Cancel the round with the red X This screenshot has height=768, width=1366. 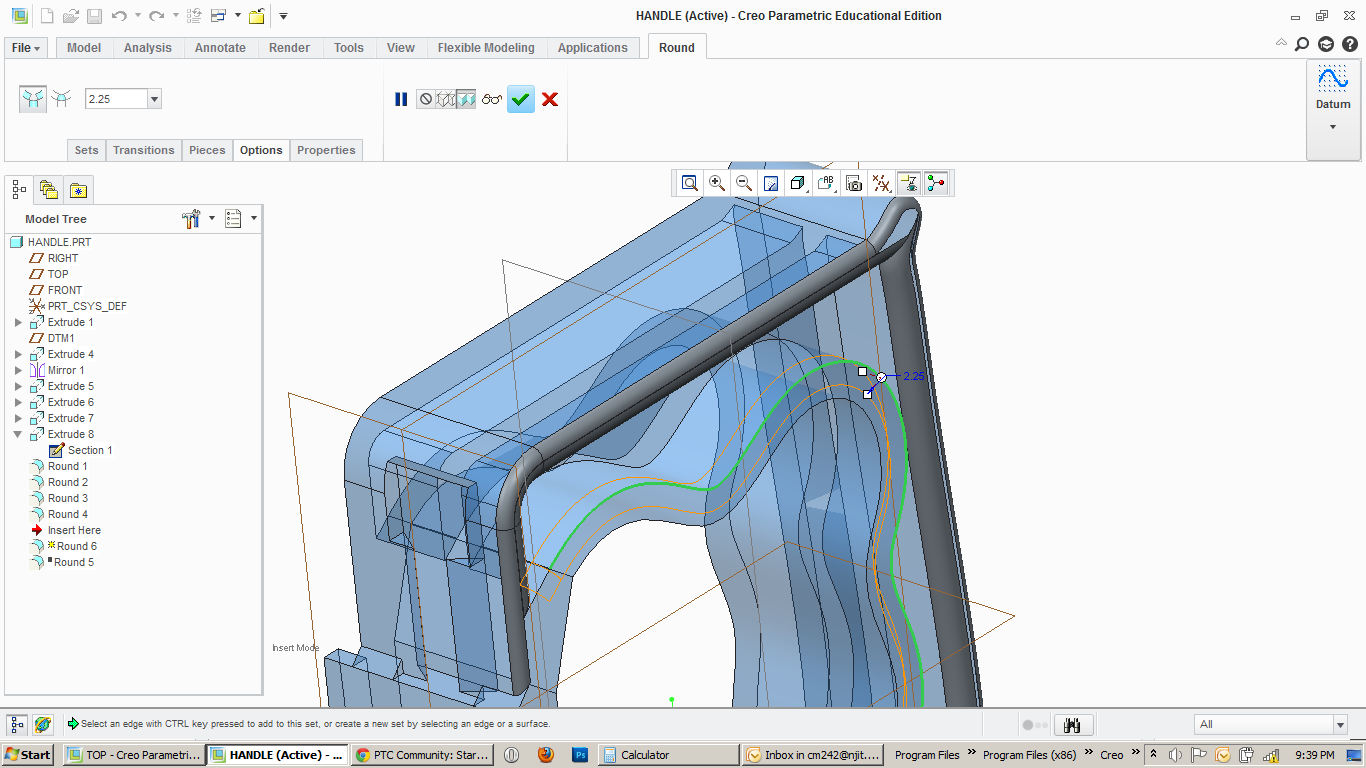point(550,99)
